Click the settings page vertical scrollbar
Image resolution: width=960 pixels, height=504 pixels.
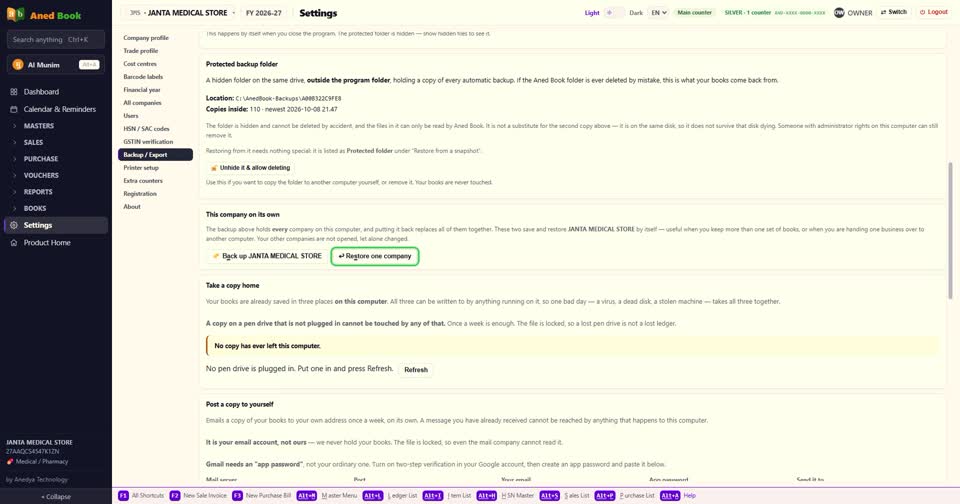point(950,230)
